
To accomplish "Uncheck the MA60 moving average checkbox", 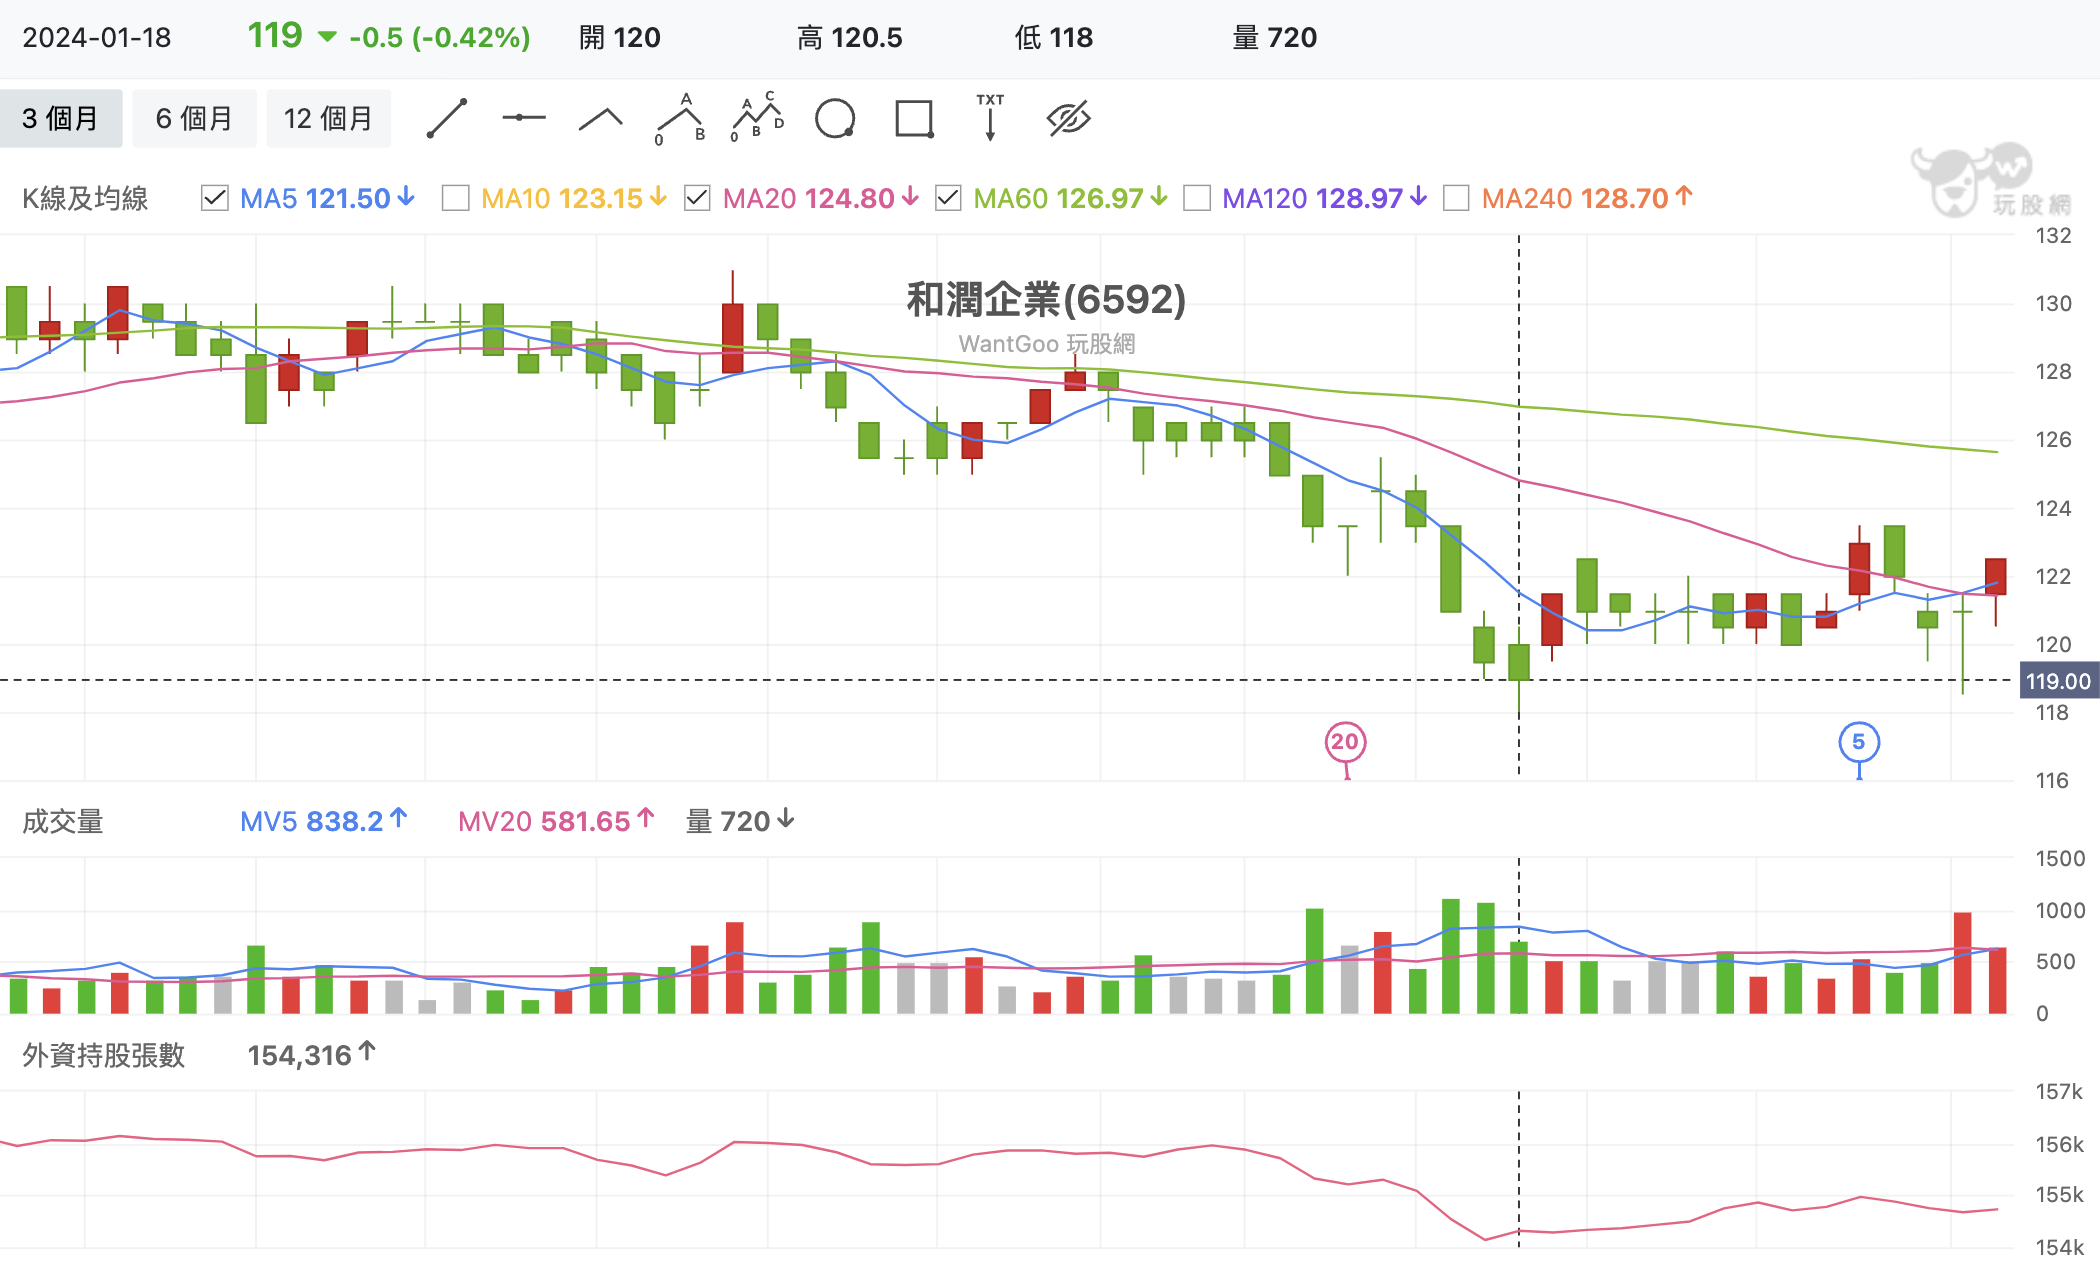I will pos(948,198).
